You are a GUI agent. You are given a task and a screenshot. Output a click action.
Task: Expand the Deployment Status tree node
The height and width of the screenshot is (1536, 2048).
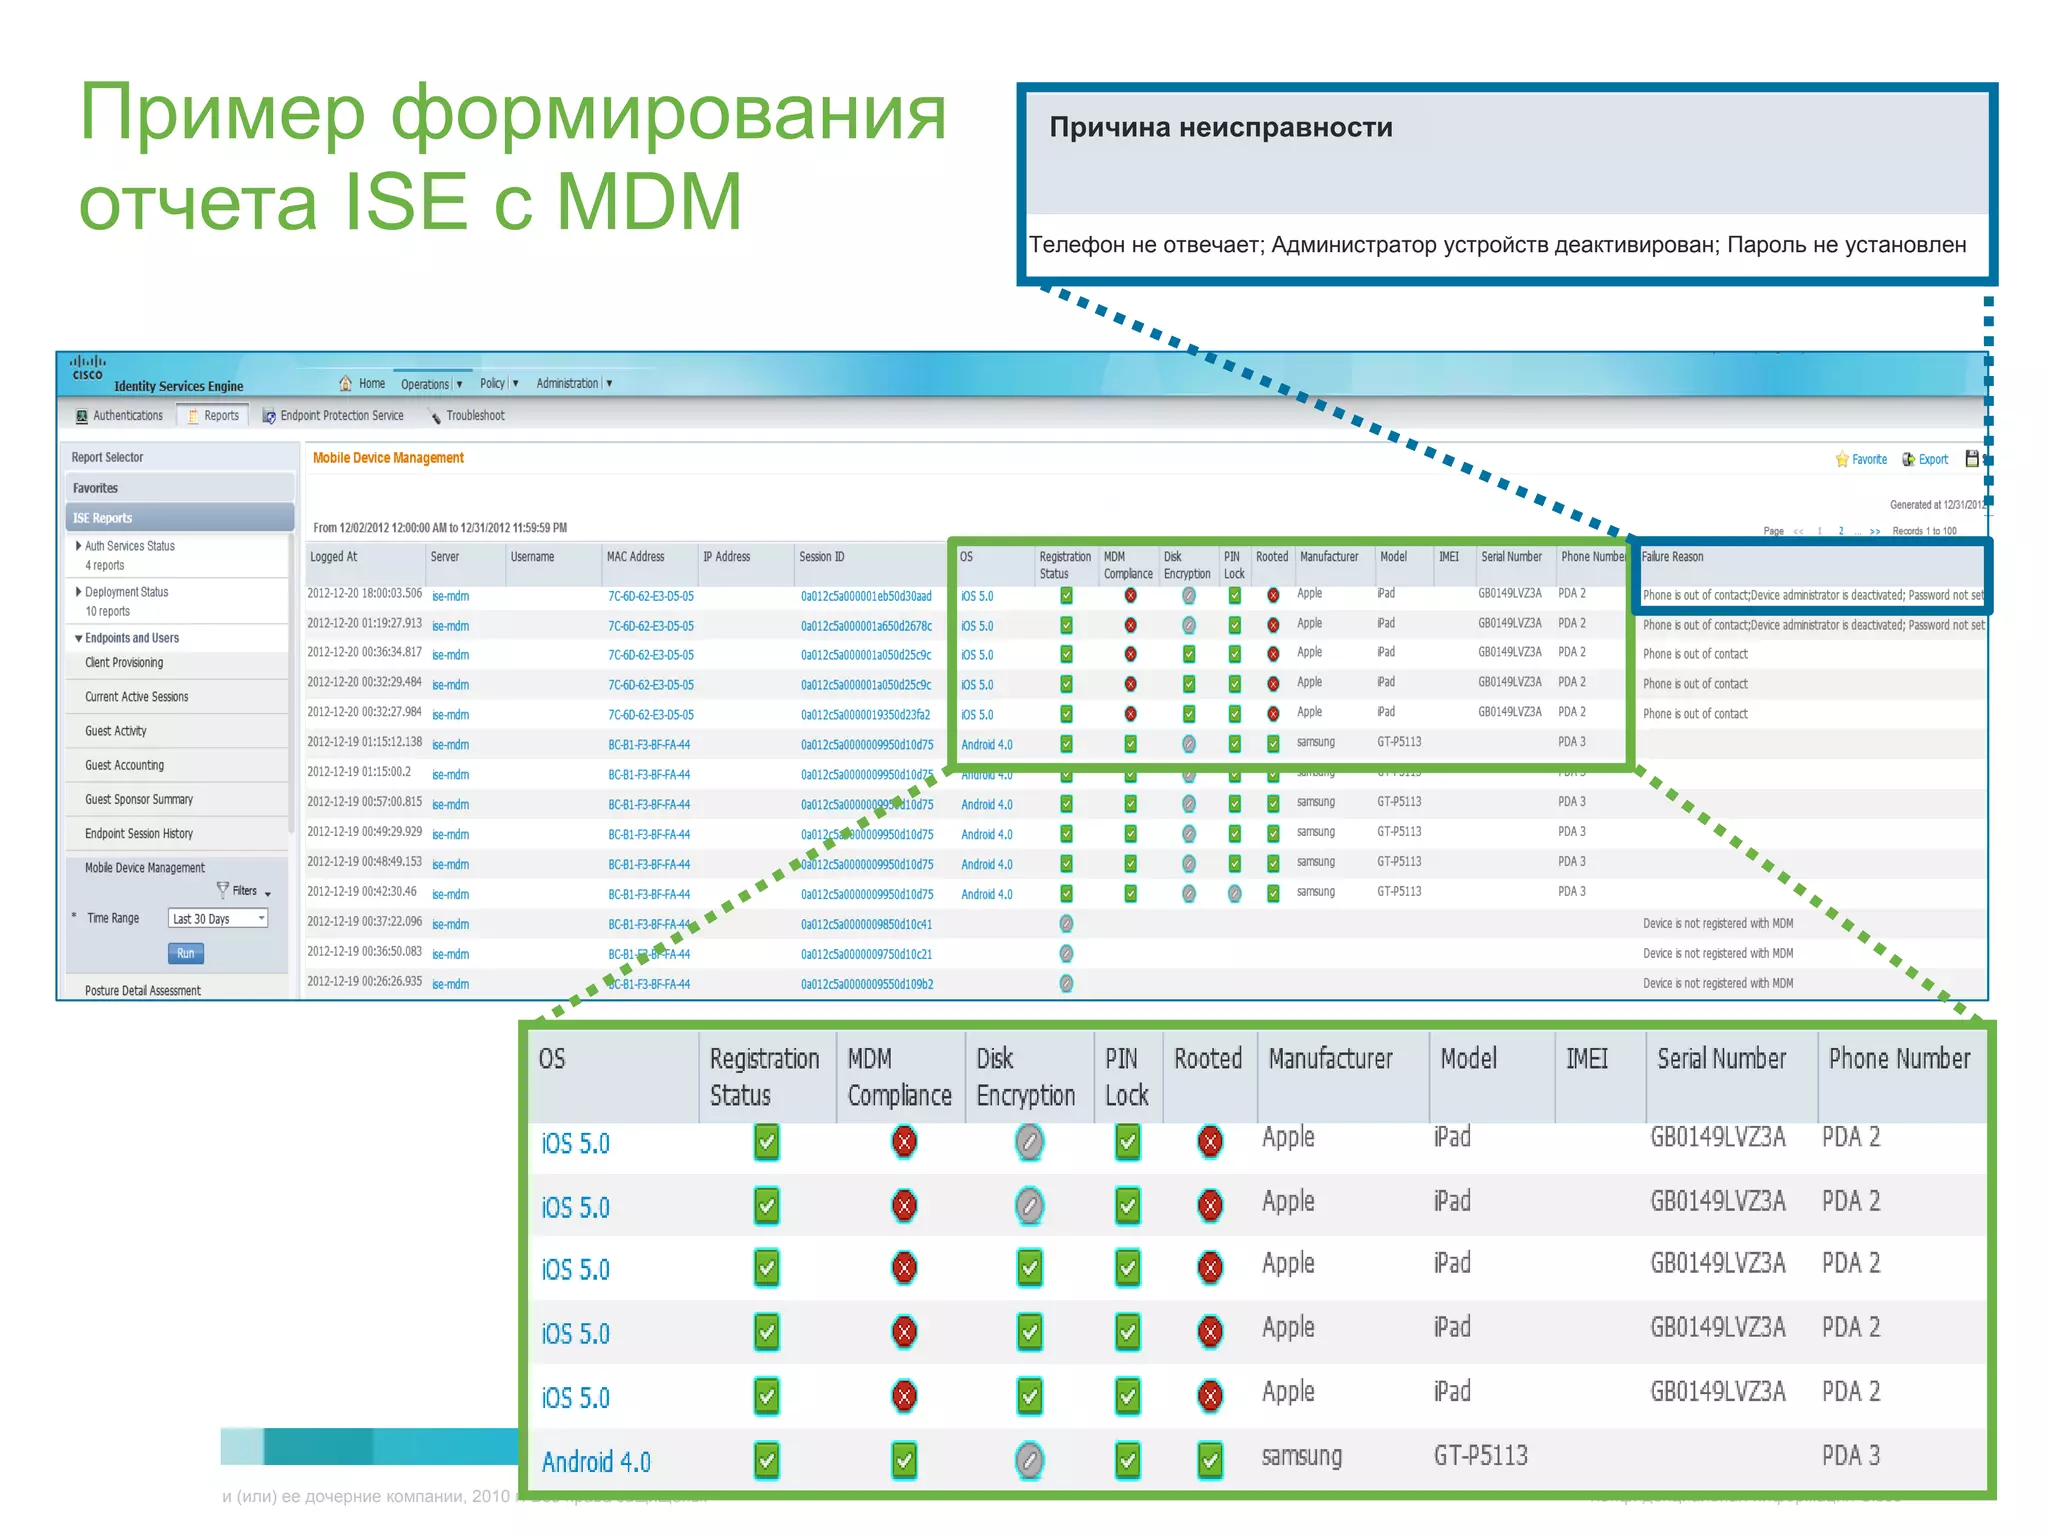78,592
